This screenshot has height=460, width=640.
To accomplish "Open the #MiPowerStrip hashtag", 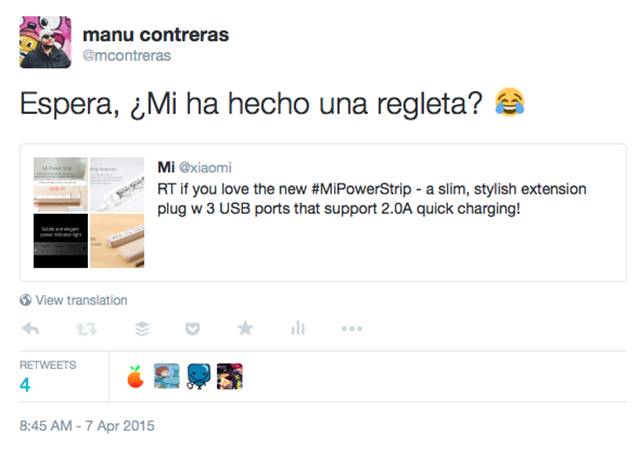I will (x=361, y=189).
